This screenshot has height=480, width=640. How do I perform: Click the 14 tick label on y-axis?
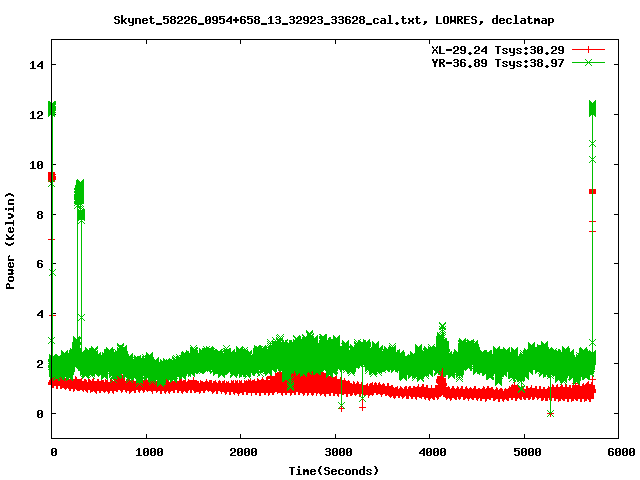(x=36, y=65)
